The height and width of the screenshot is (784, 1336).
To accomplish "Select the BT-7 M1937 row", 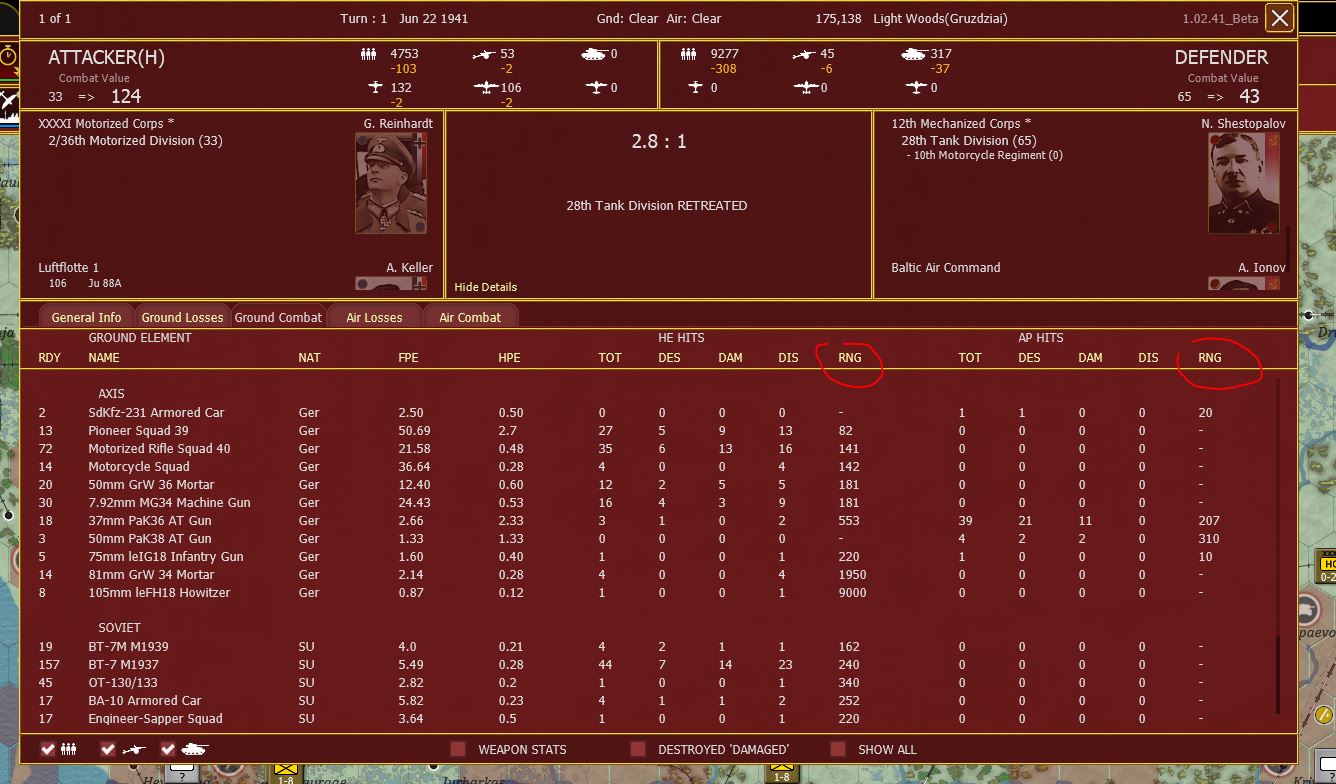I will click(x=648, y=665).
